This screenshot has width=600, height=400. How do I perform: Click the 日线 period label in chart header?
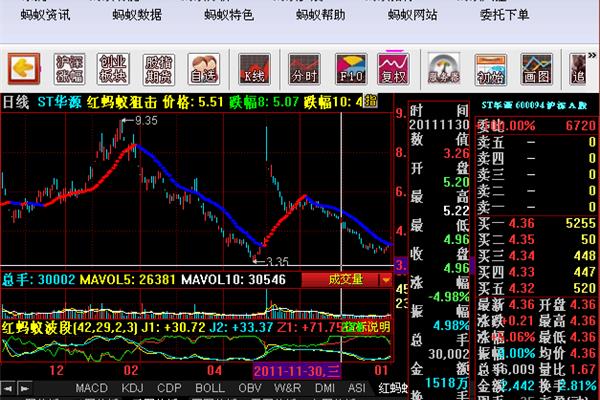tap(16, 102)
